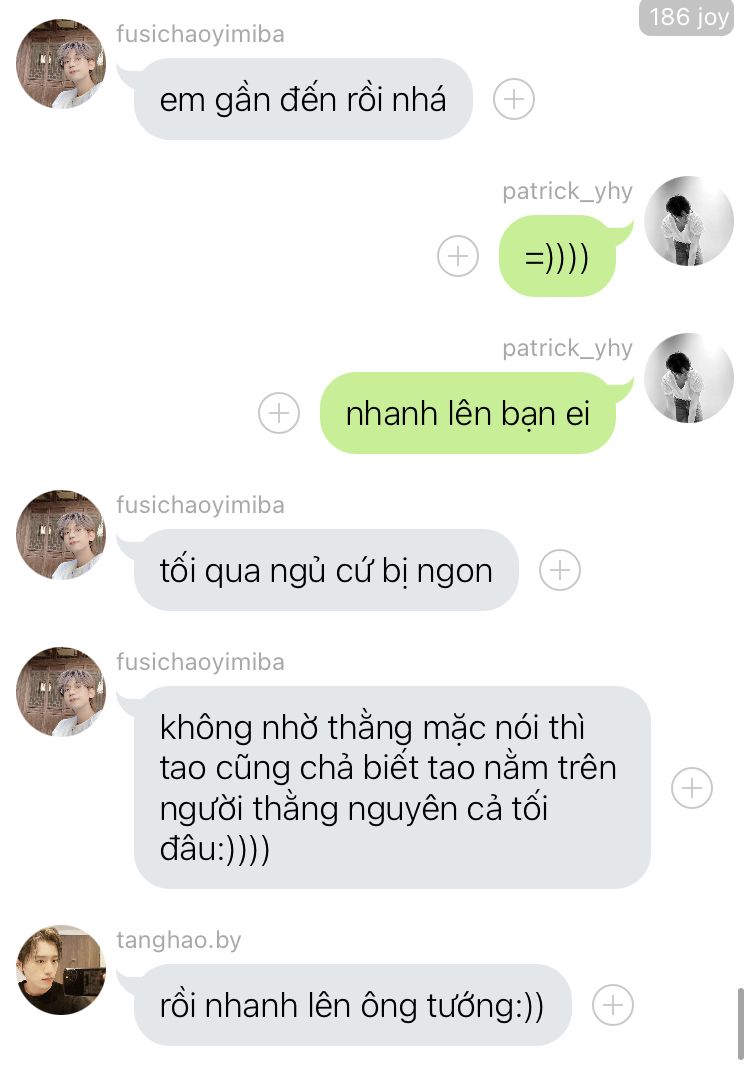Click username patrick_yhy above "=))))"
This screenshot has height=1065, width=750.
[x=567, y=192]
